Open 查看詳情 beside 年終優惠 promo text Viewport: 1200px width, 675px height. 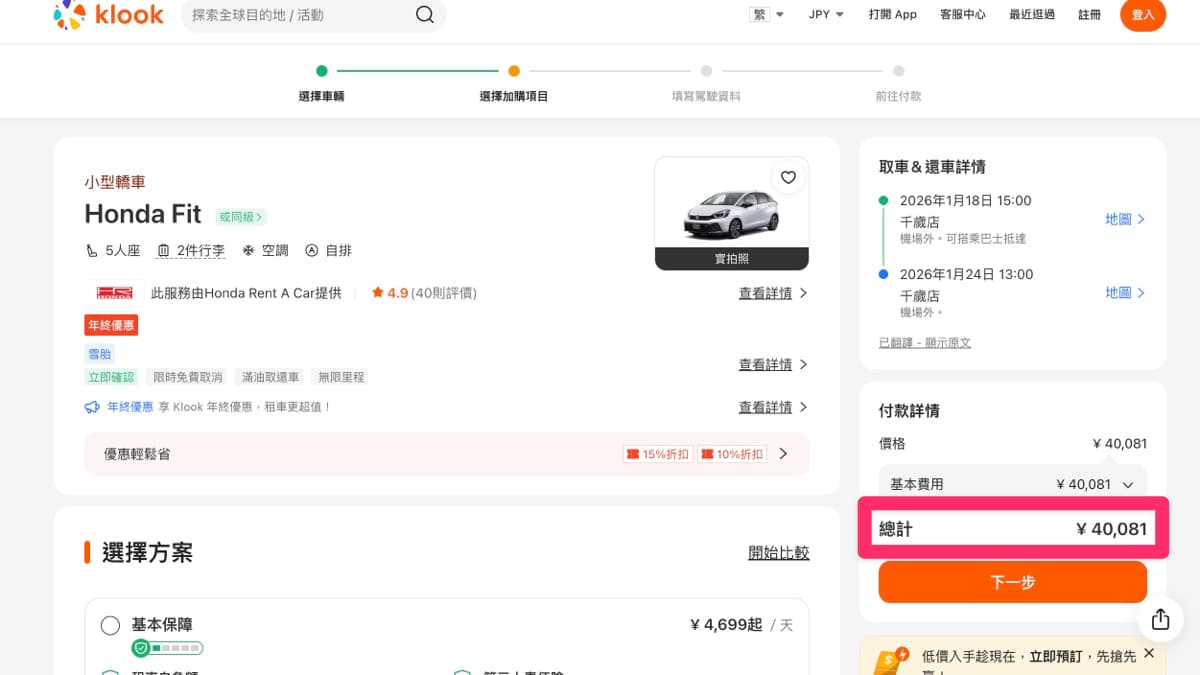pyautogui.click(x=773, y=407)
